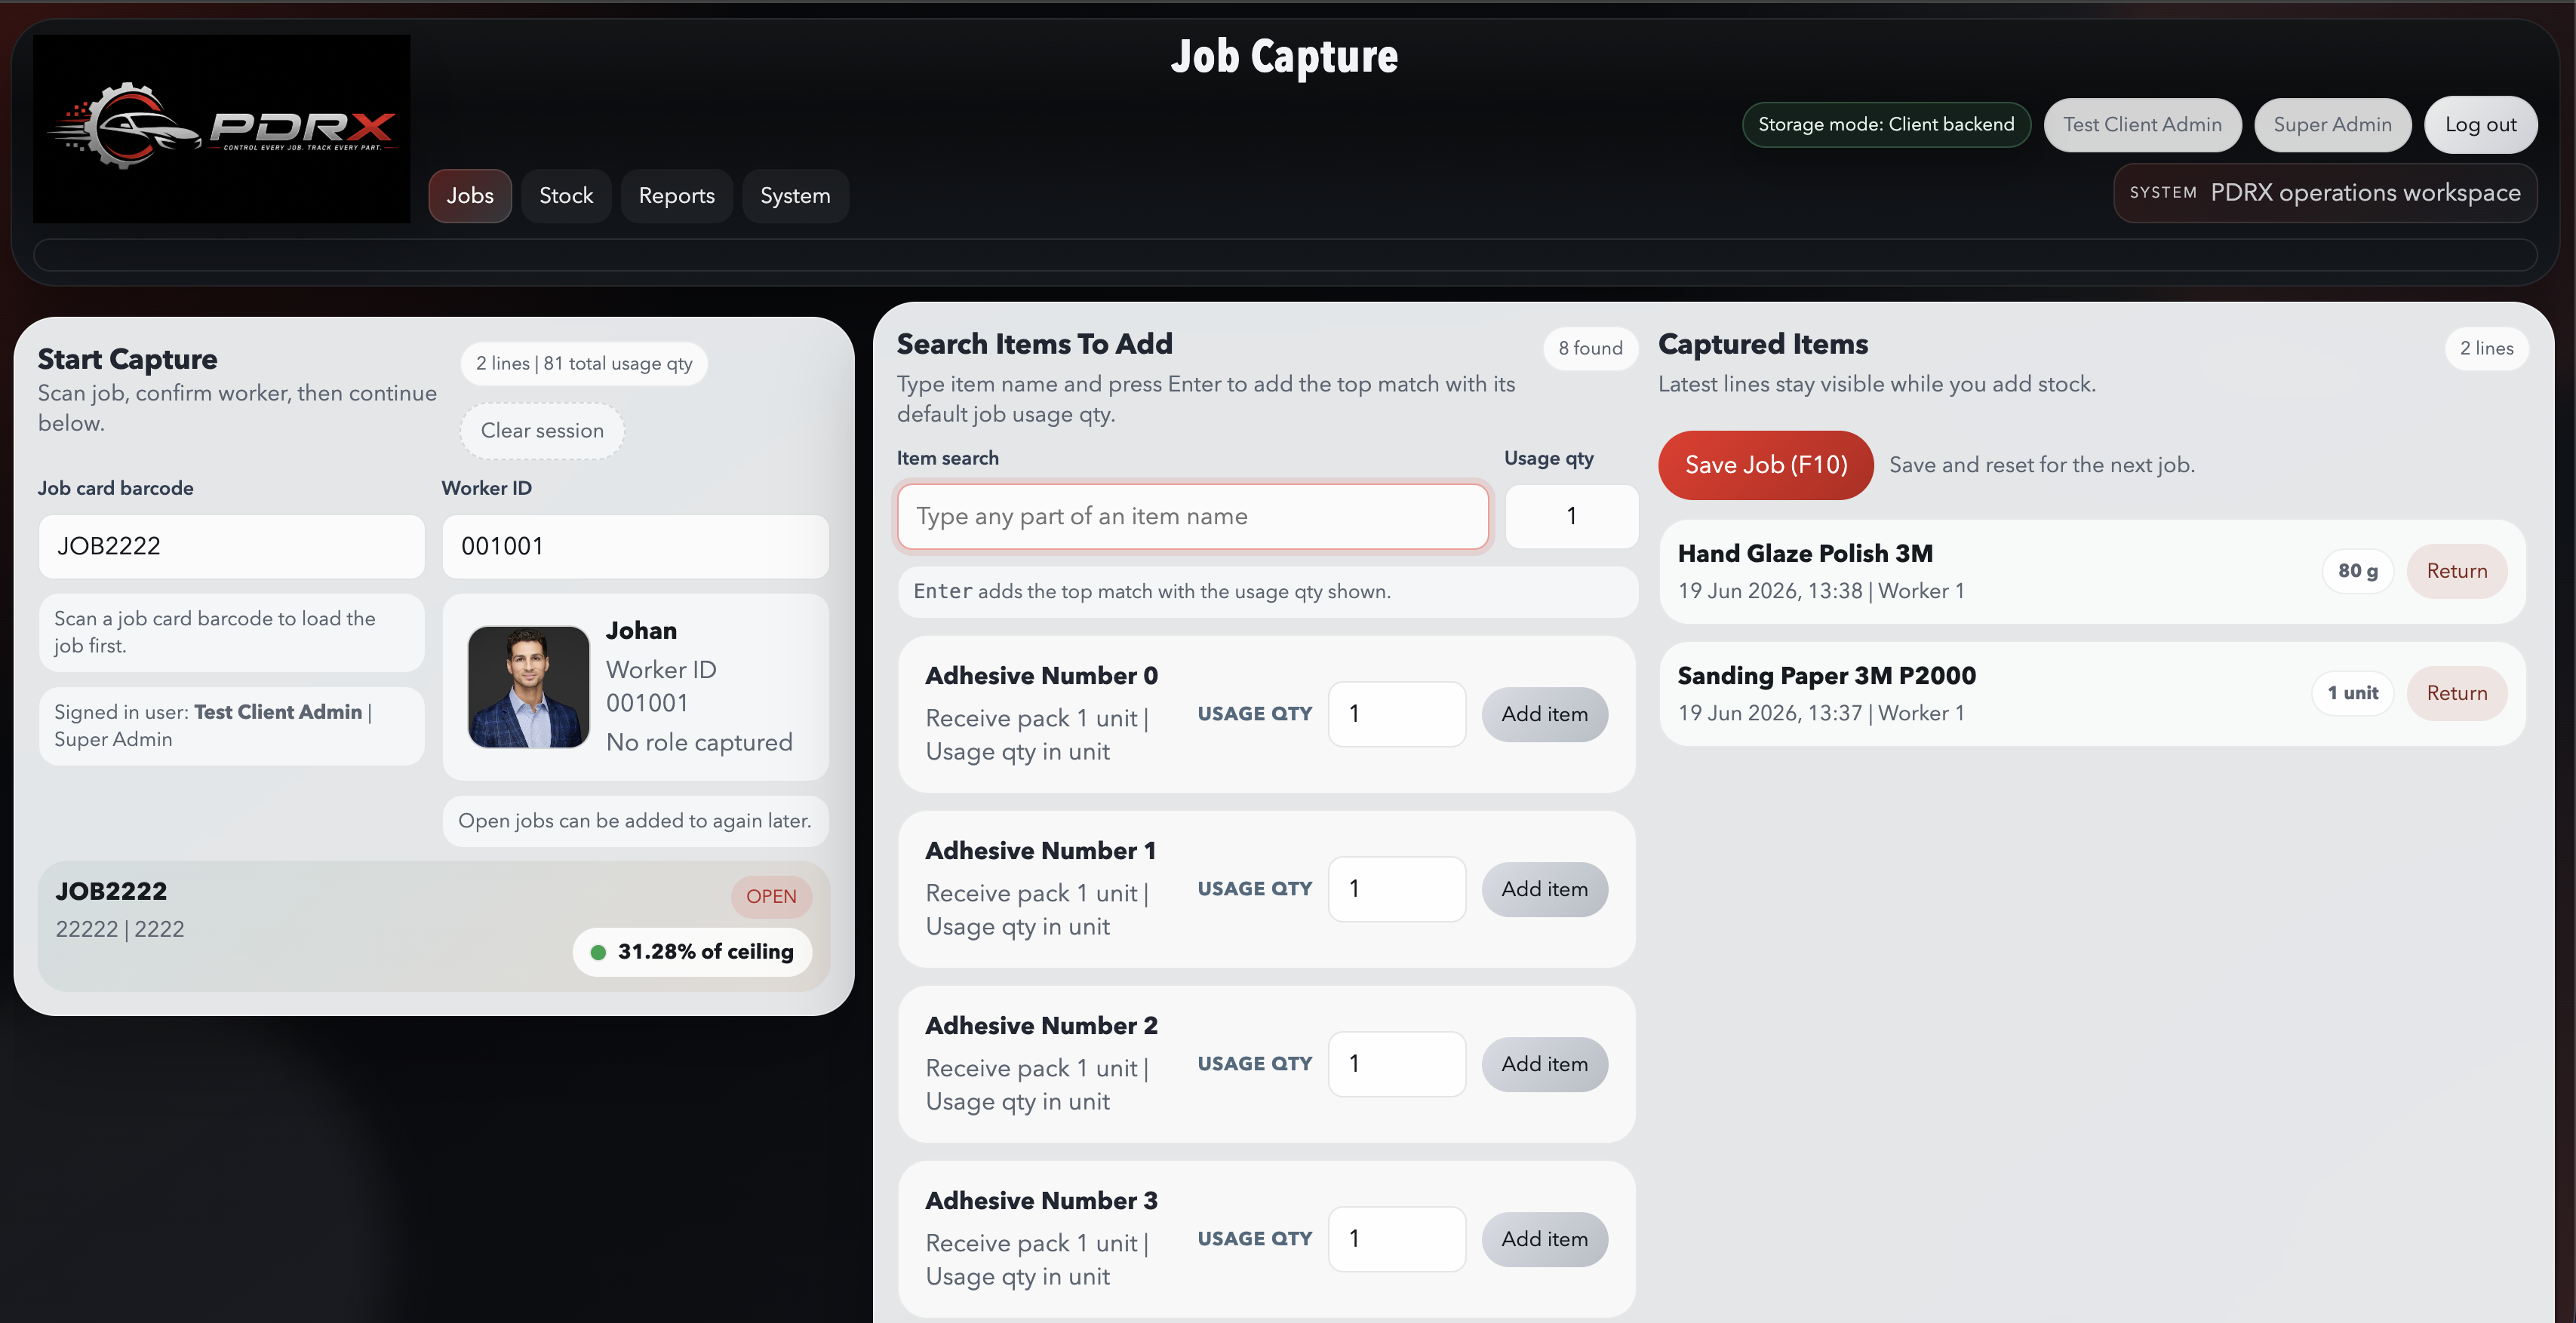This screenshot has width=2576, height=1323.
Task: Click the 1 unit quantity badge
Action: click(x=2352, y=693)
